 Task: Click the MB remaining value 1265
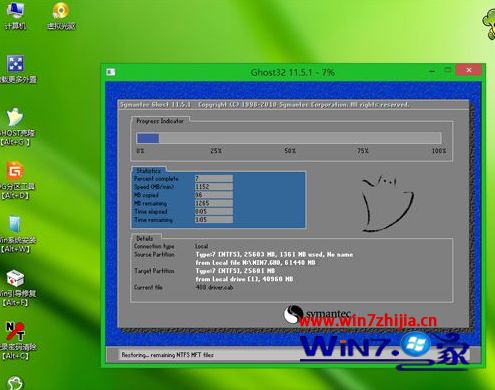(214, 203)
